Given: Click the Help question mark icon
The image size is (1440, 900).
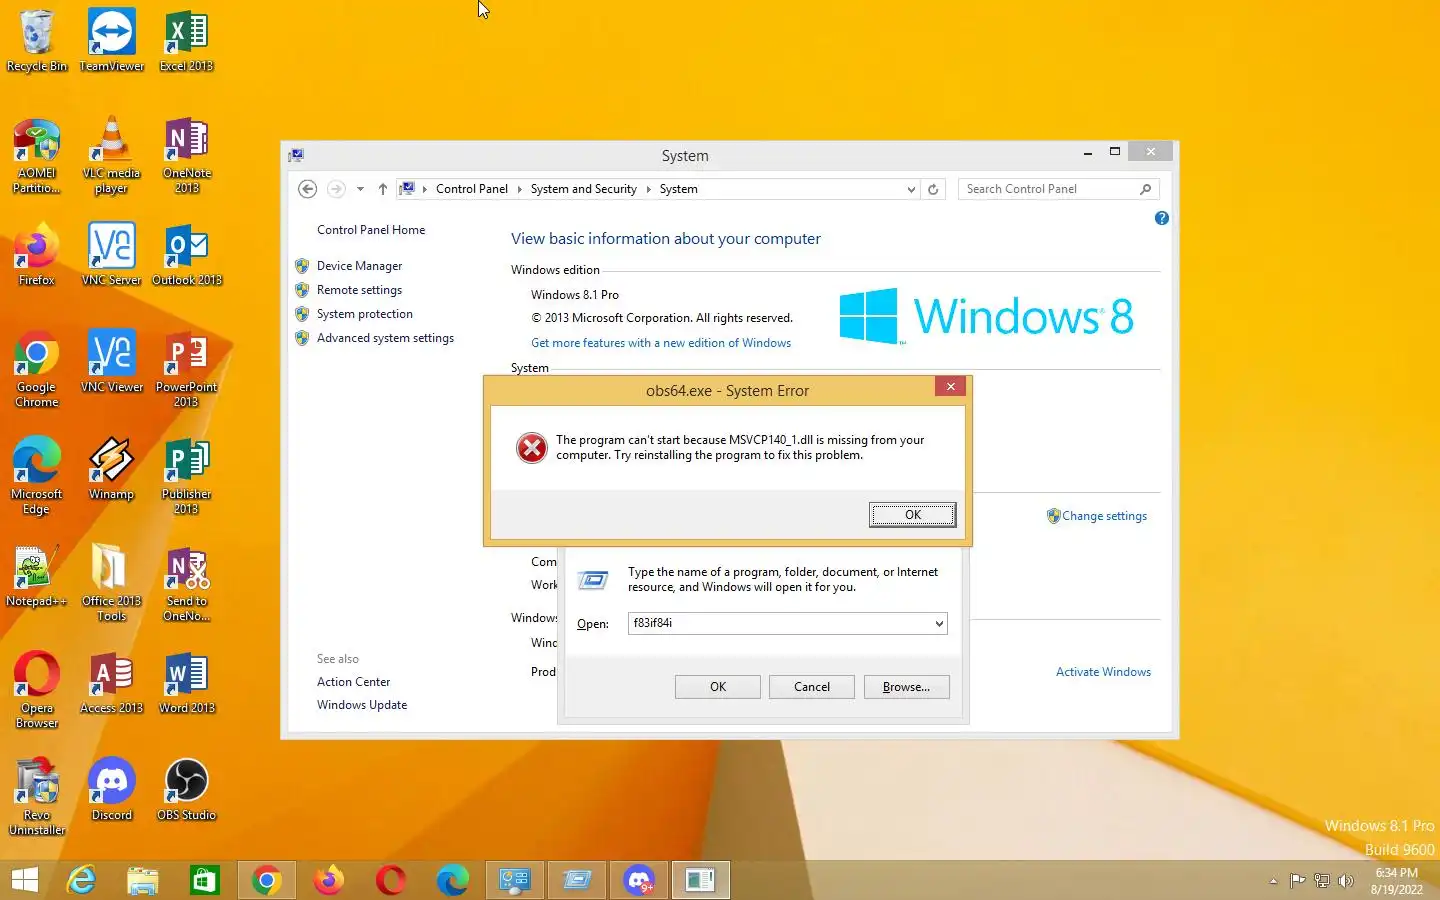Looking at the screenshot, I should [1161, 218].
